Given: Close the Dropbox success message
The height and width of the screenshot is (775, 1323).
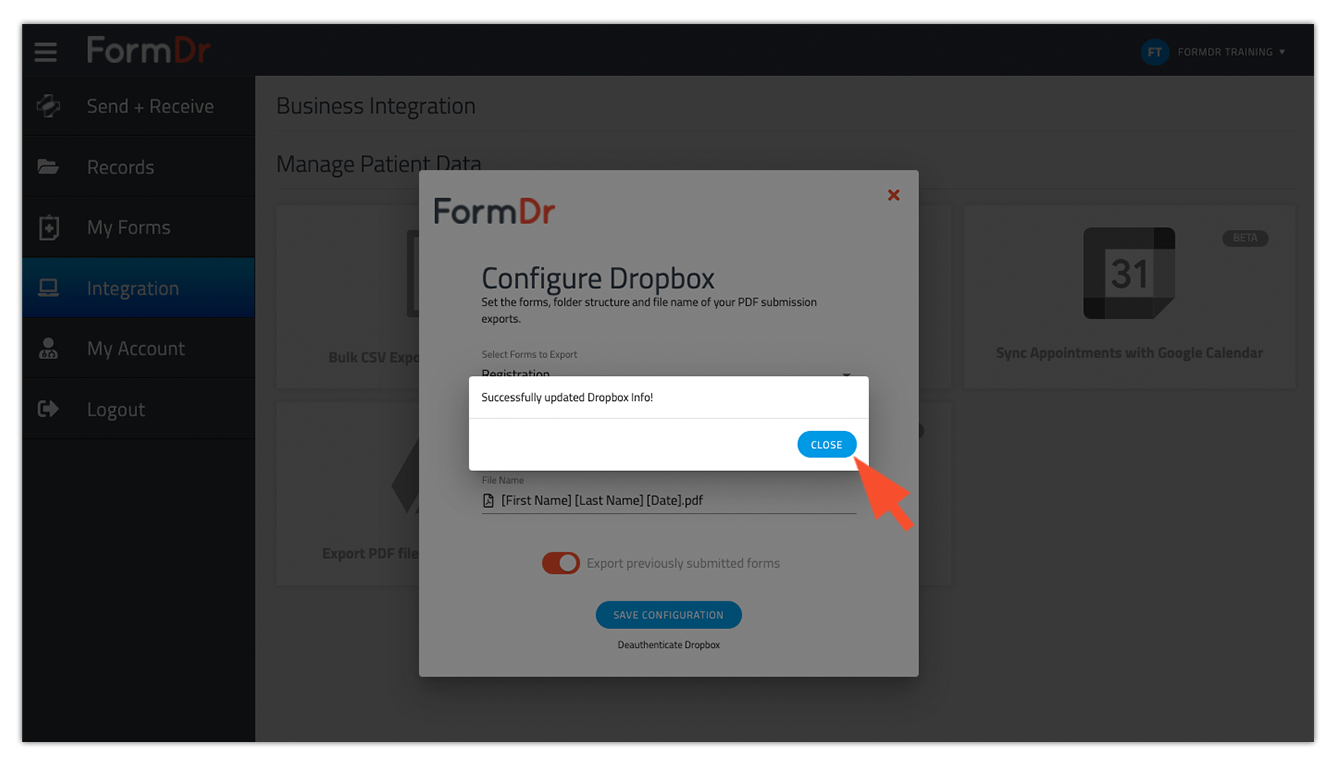Looking at the screenshot, I should 826,445.
